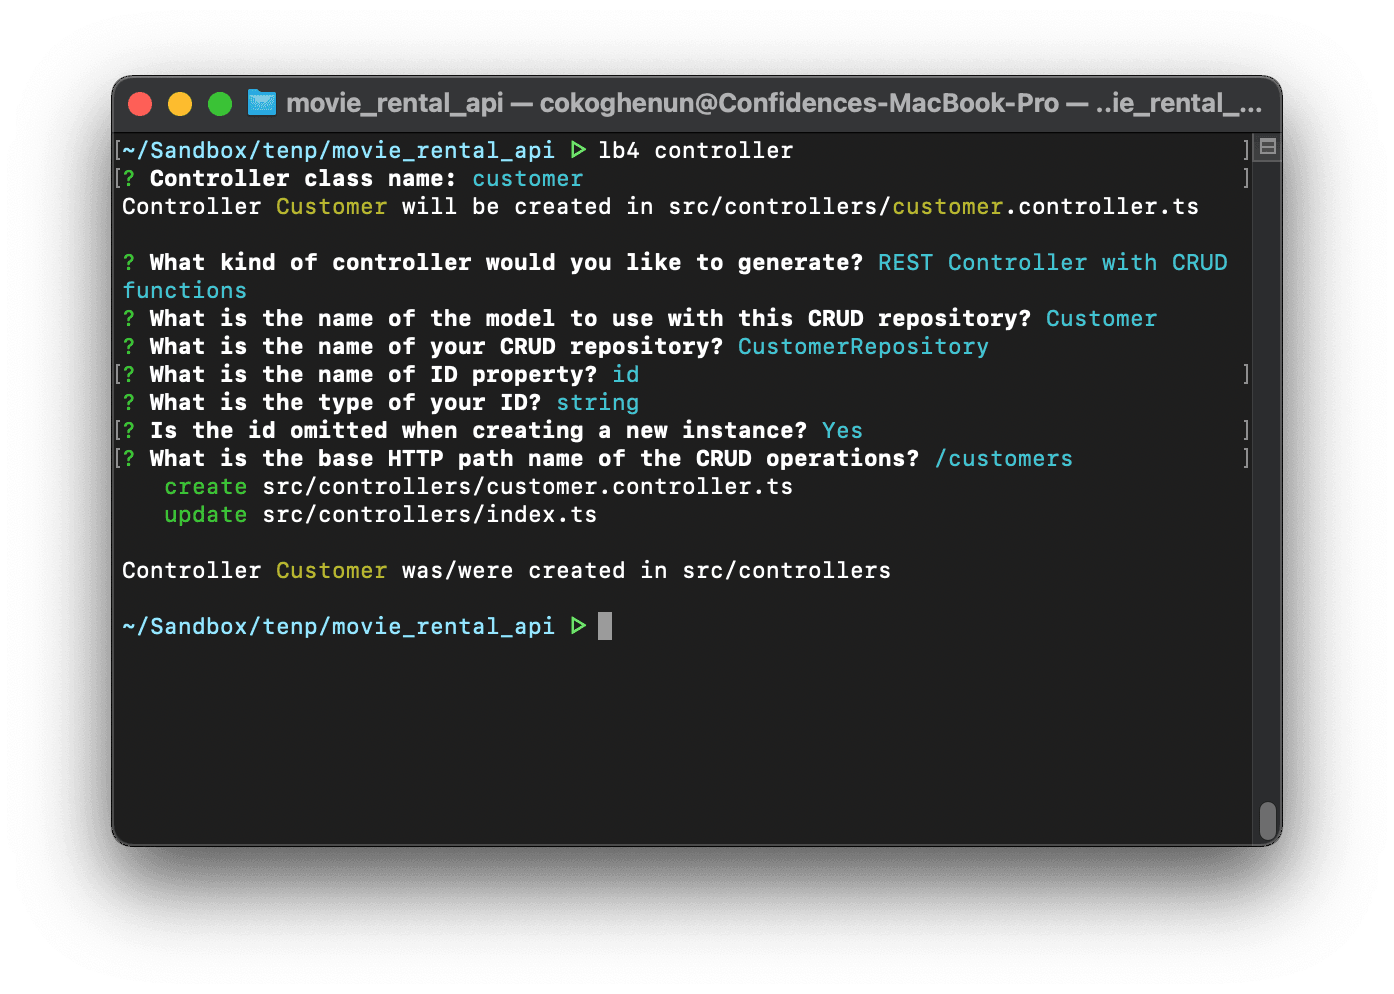Click the 'string' ID type answer

point(597,402)
